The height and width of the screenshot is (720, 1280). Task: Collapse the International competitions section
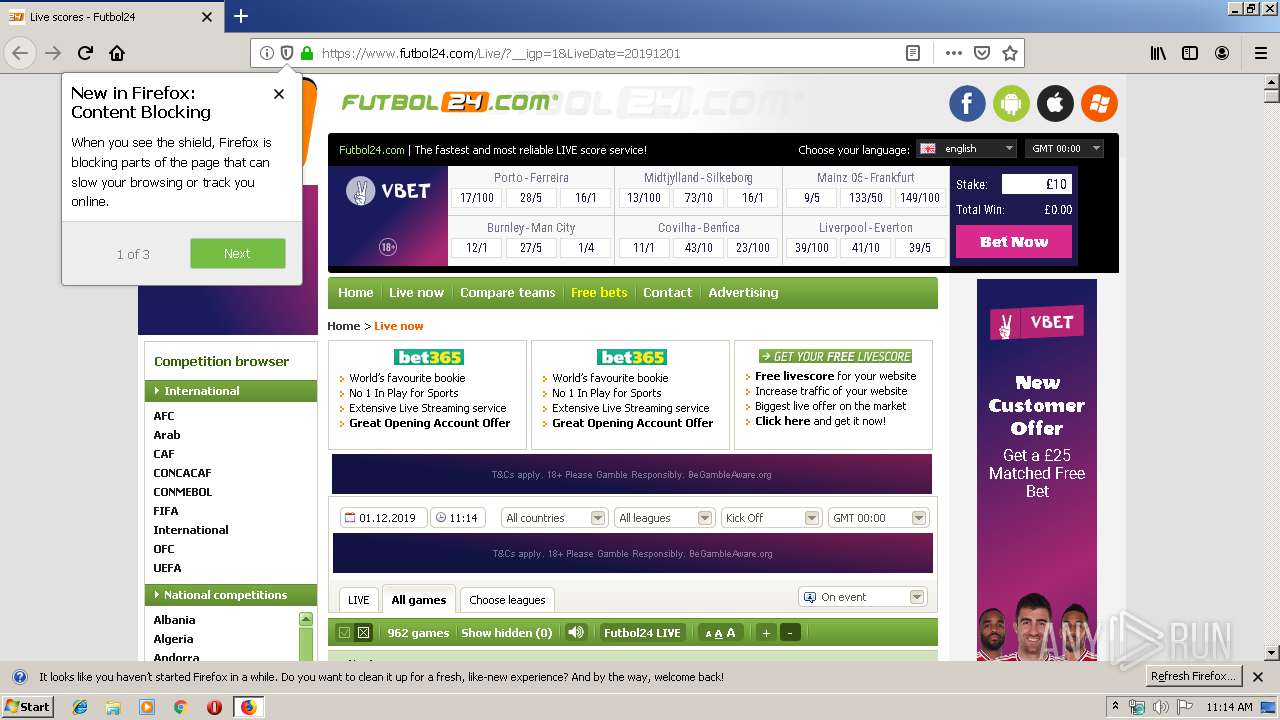(x=231, y=391)
